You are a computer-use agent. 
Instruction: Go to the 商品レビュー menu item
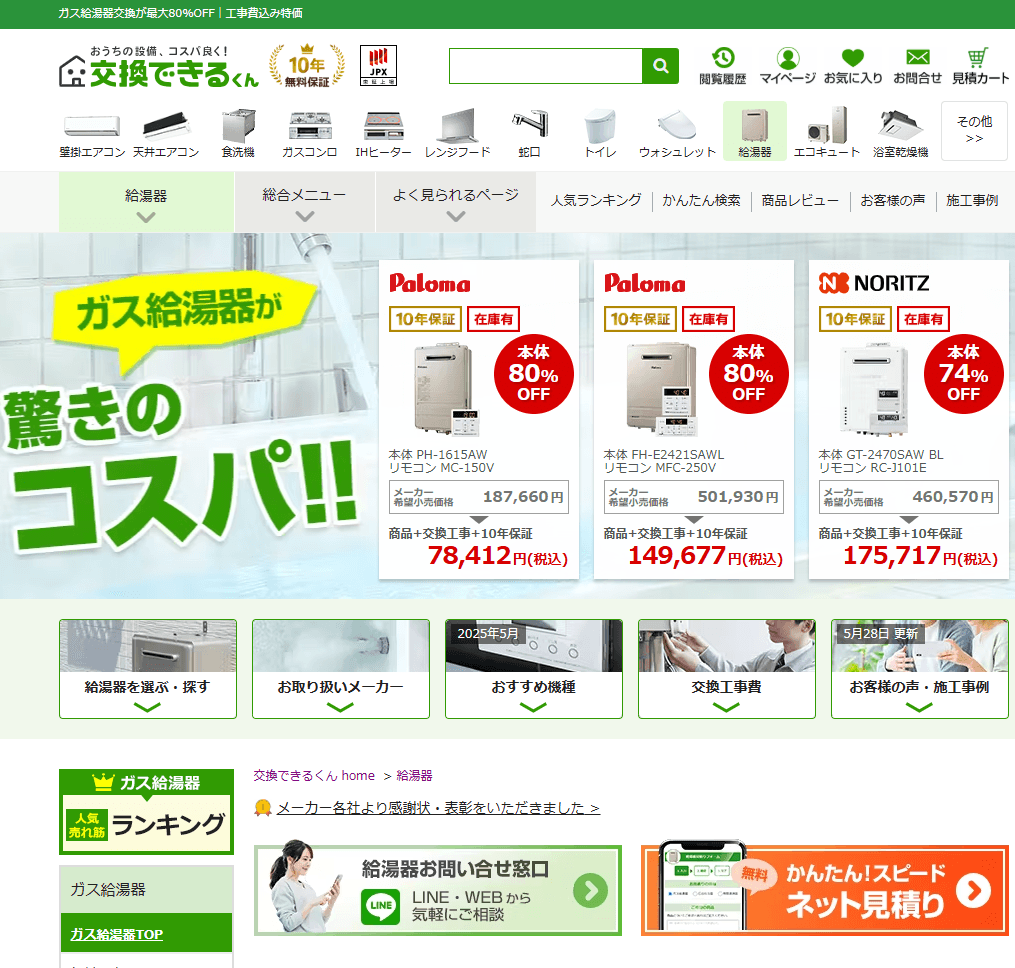point(800,200)
